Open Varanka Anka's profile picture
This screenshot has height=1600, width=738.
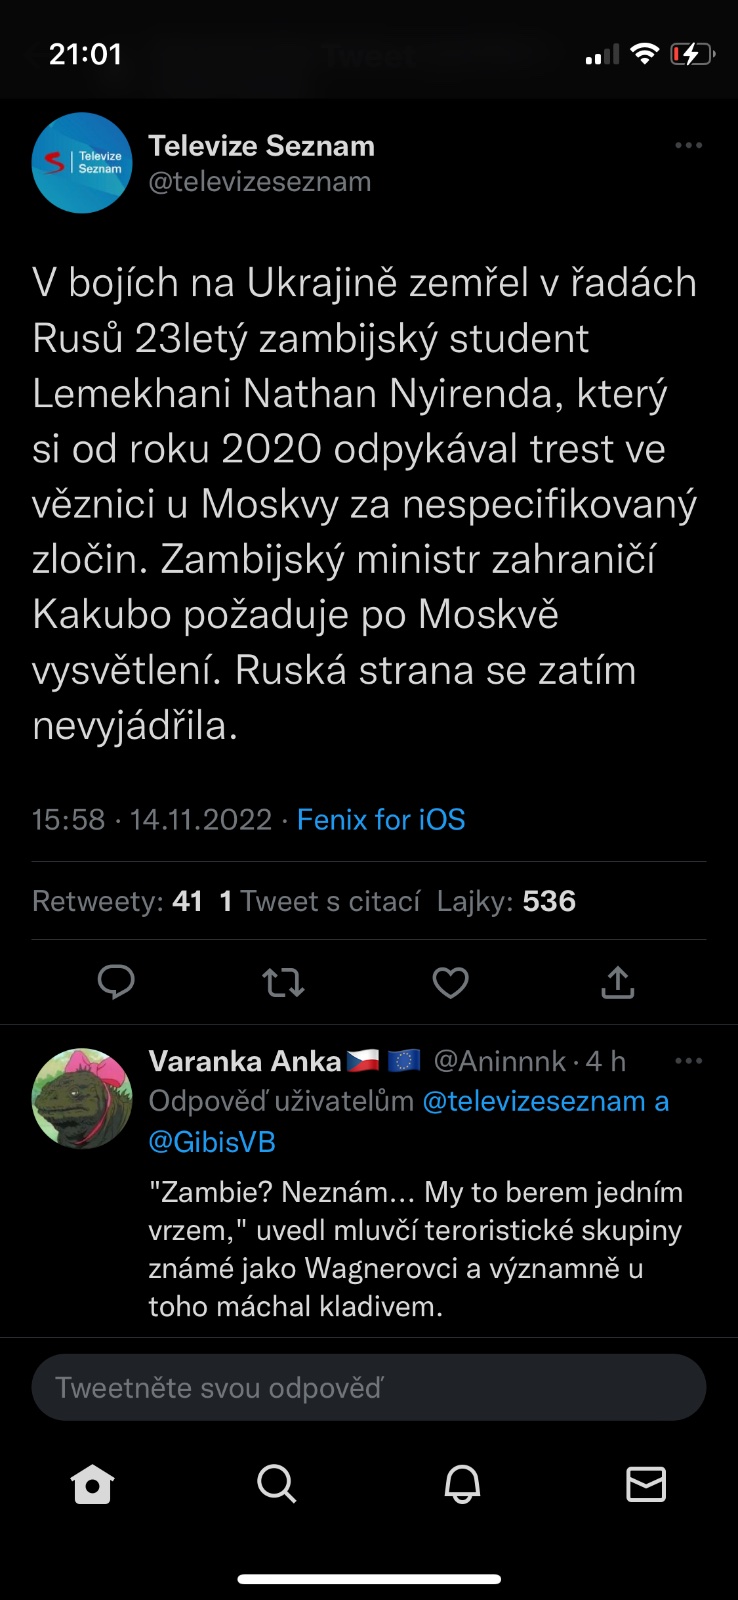(x=82, y=1098)
